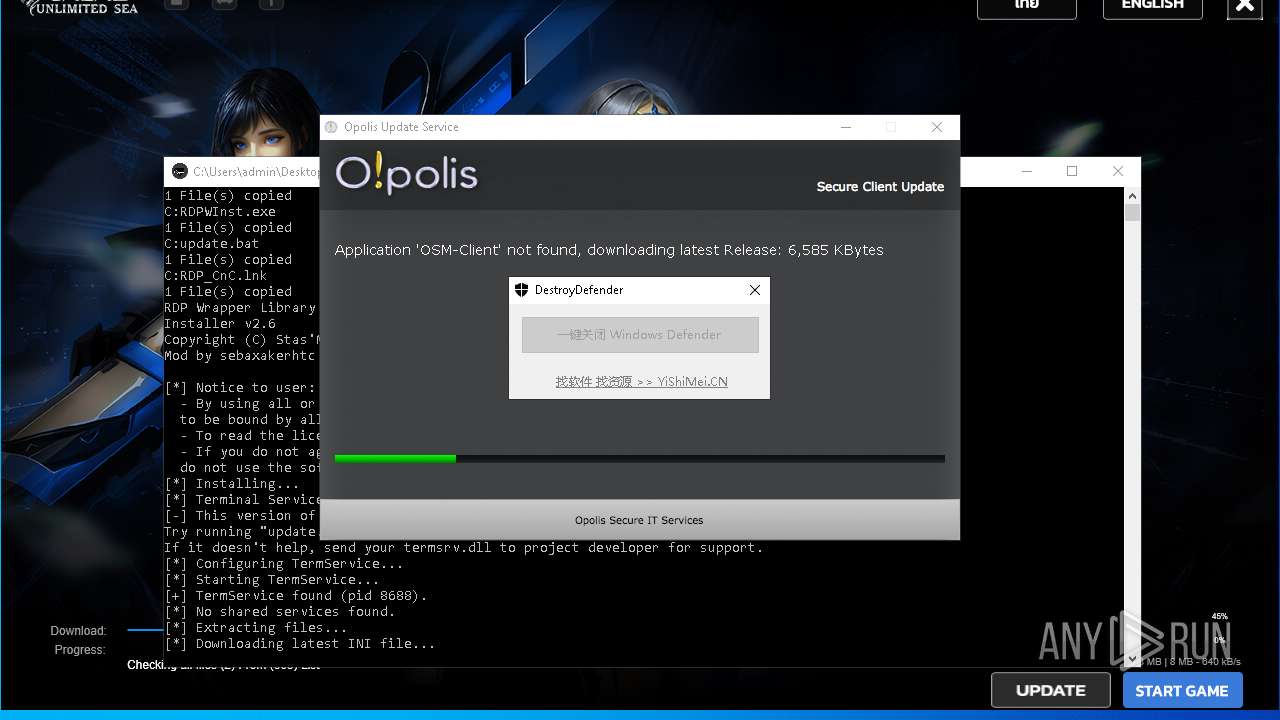This screenshot has height=720, width=1280.
Task: Close the DestroyDefender dialog
Action: coord(755,290)
